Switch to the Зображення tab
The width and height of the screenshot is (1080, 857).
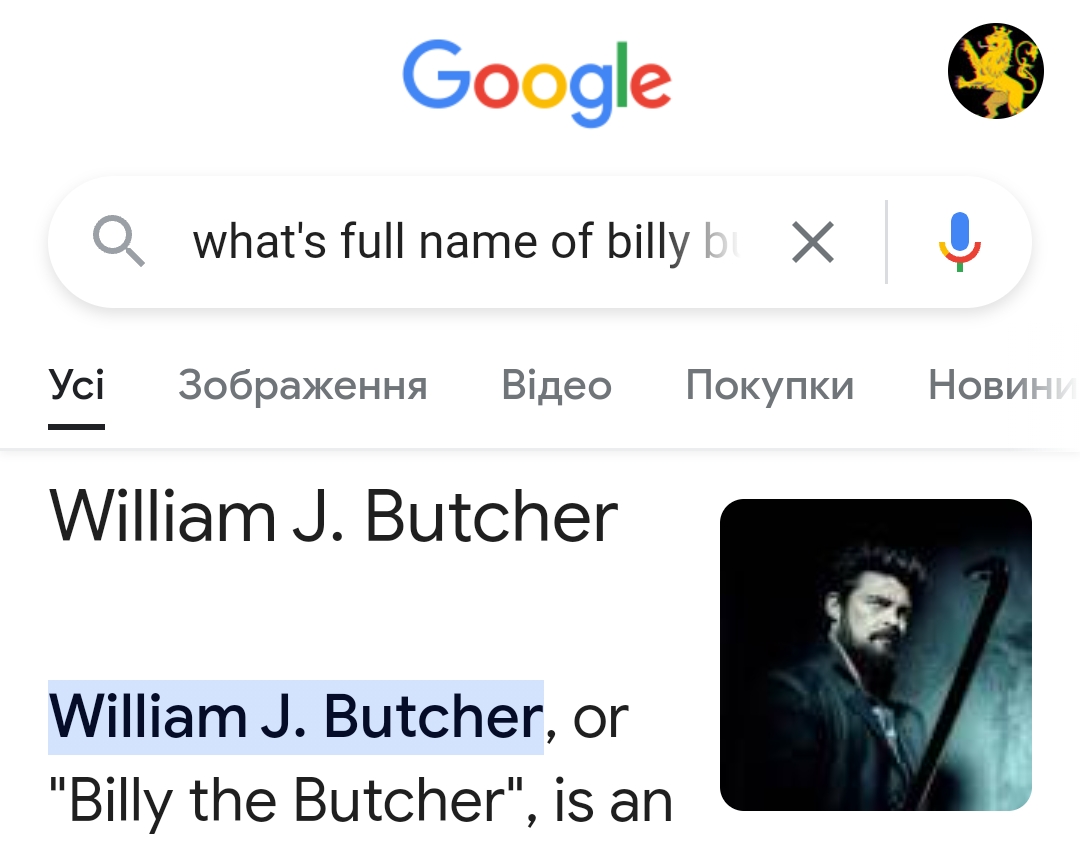point(302,385)
